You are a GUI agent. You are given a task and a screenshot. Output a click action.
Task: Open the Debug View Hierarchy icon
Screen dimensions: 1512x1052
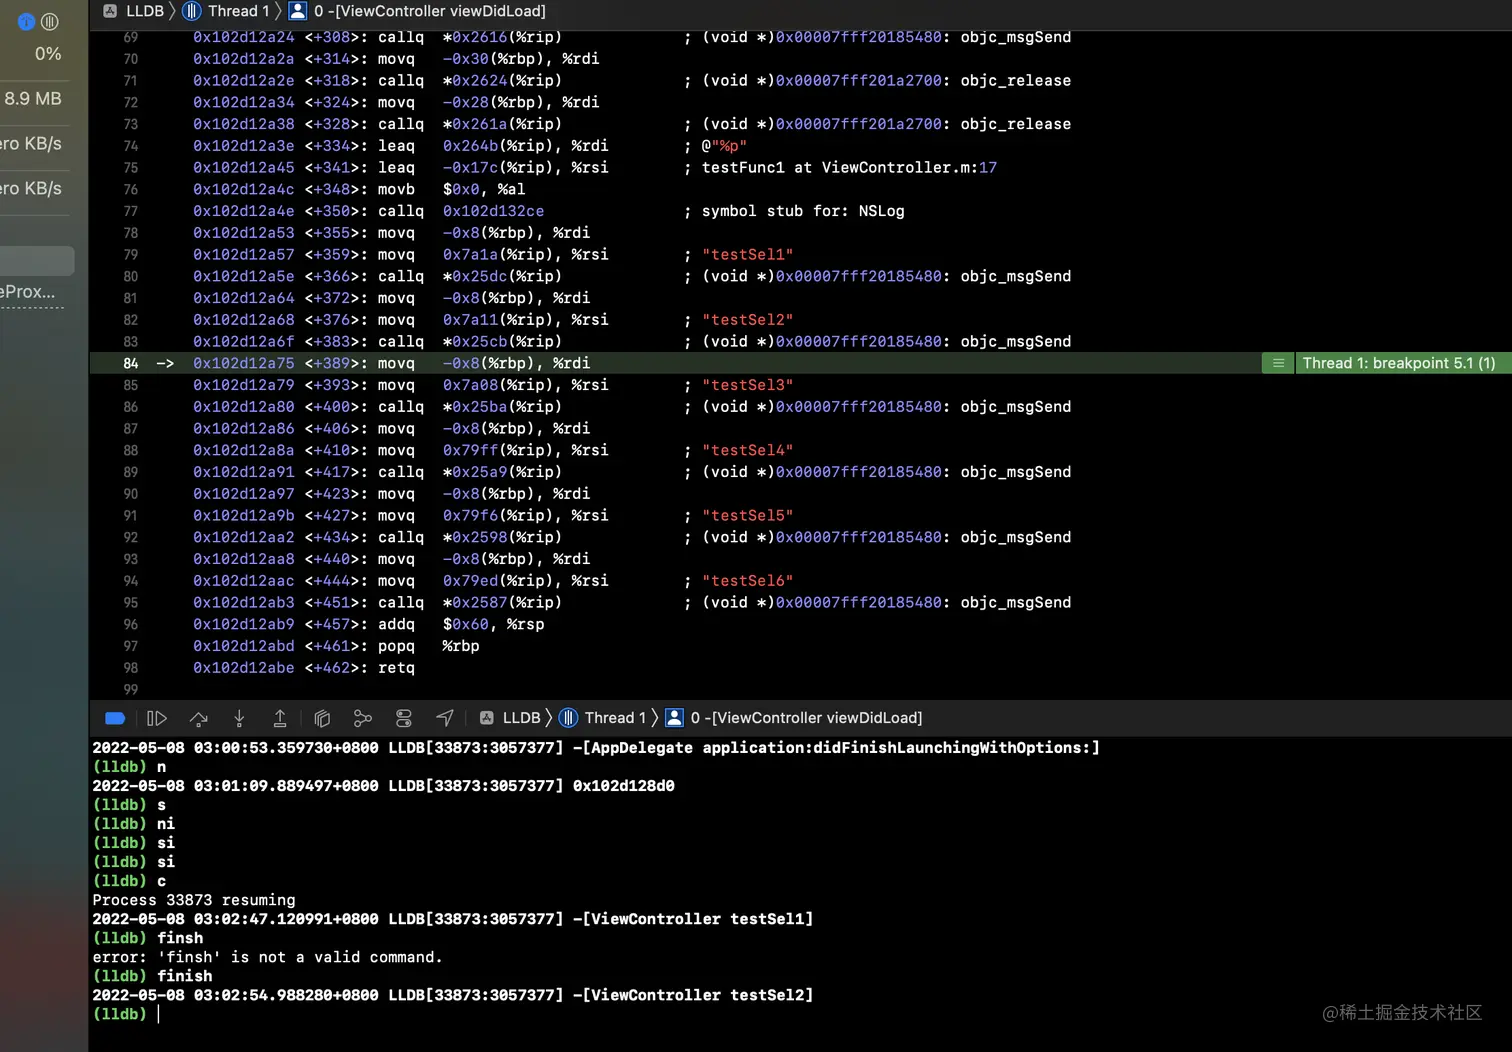pyautogui.click(x=322, y=718)
